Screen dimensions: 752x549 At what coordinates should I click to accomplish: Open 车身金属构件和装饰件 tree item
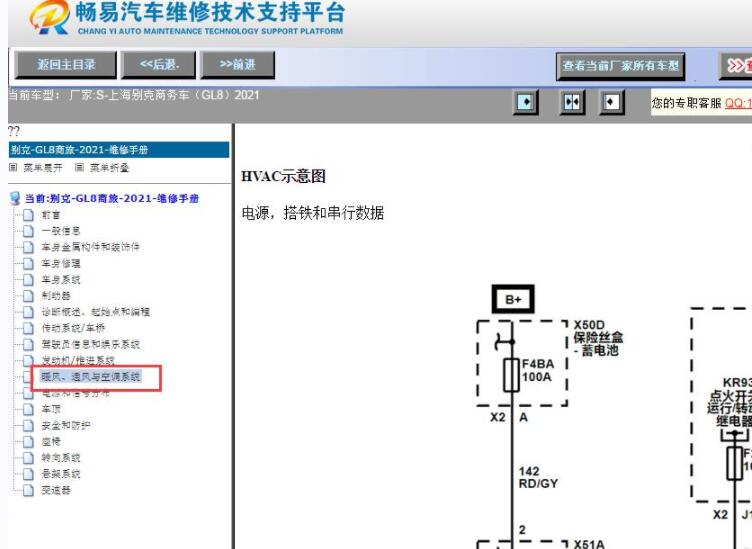[x=91, y=247]
